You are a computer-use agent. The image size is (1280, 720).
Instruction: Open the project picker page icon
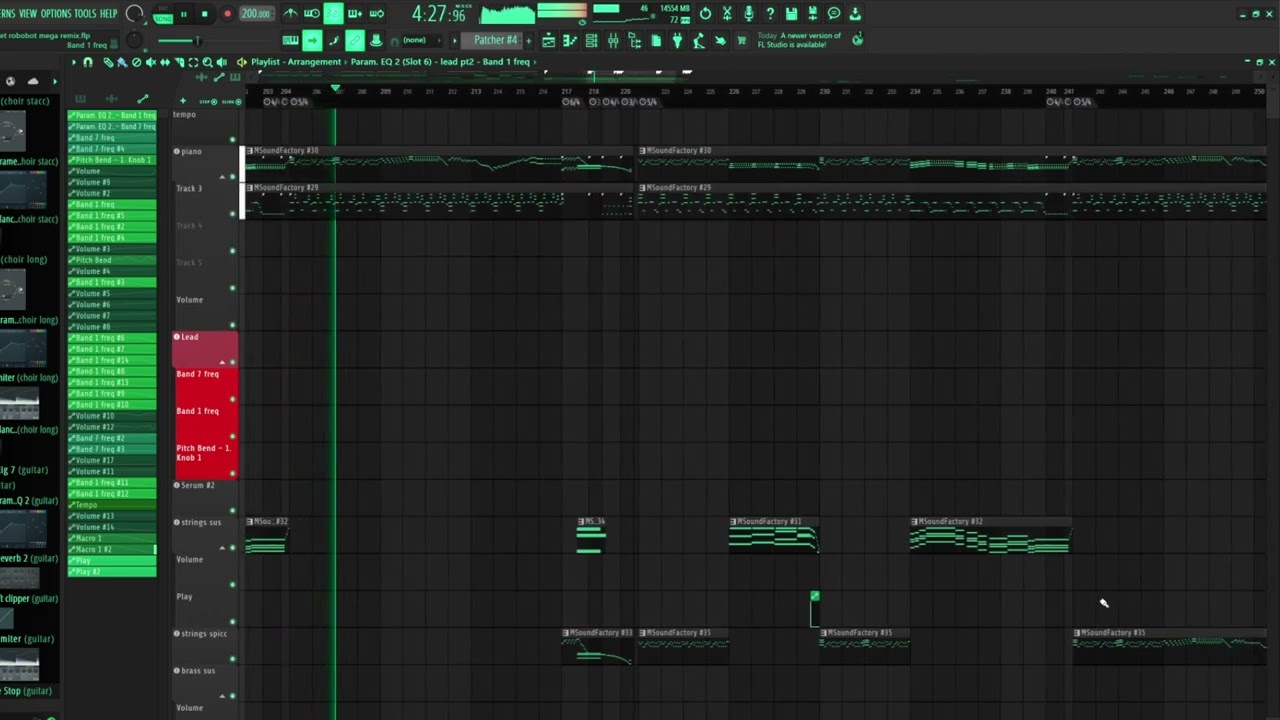[x=656, y=40]
